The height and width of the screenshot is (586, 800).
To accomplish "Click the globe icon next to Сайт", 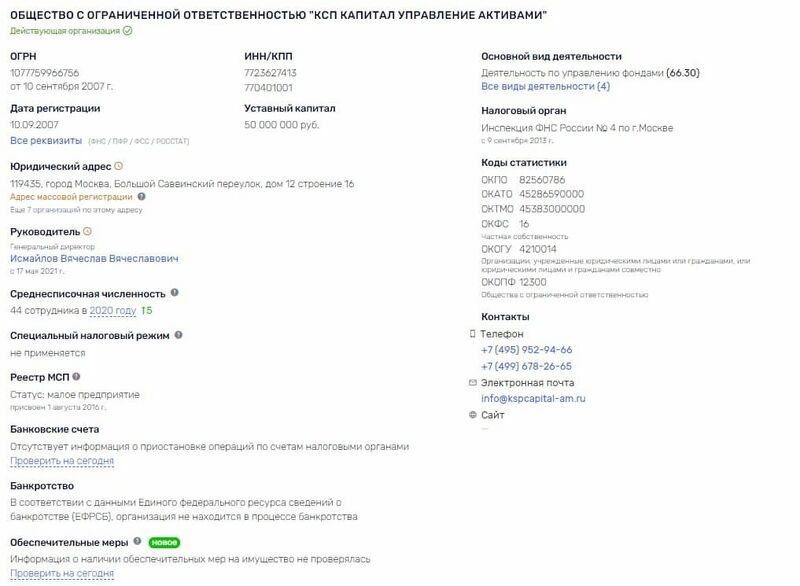I will tap(472, 415).
